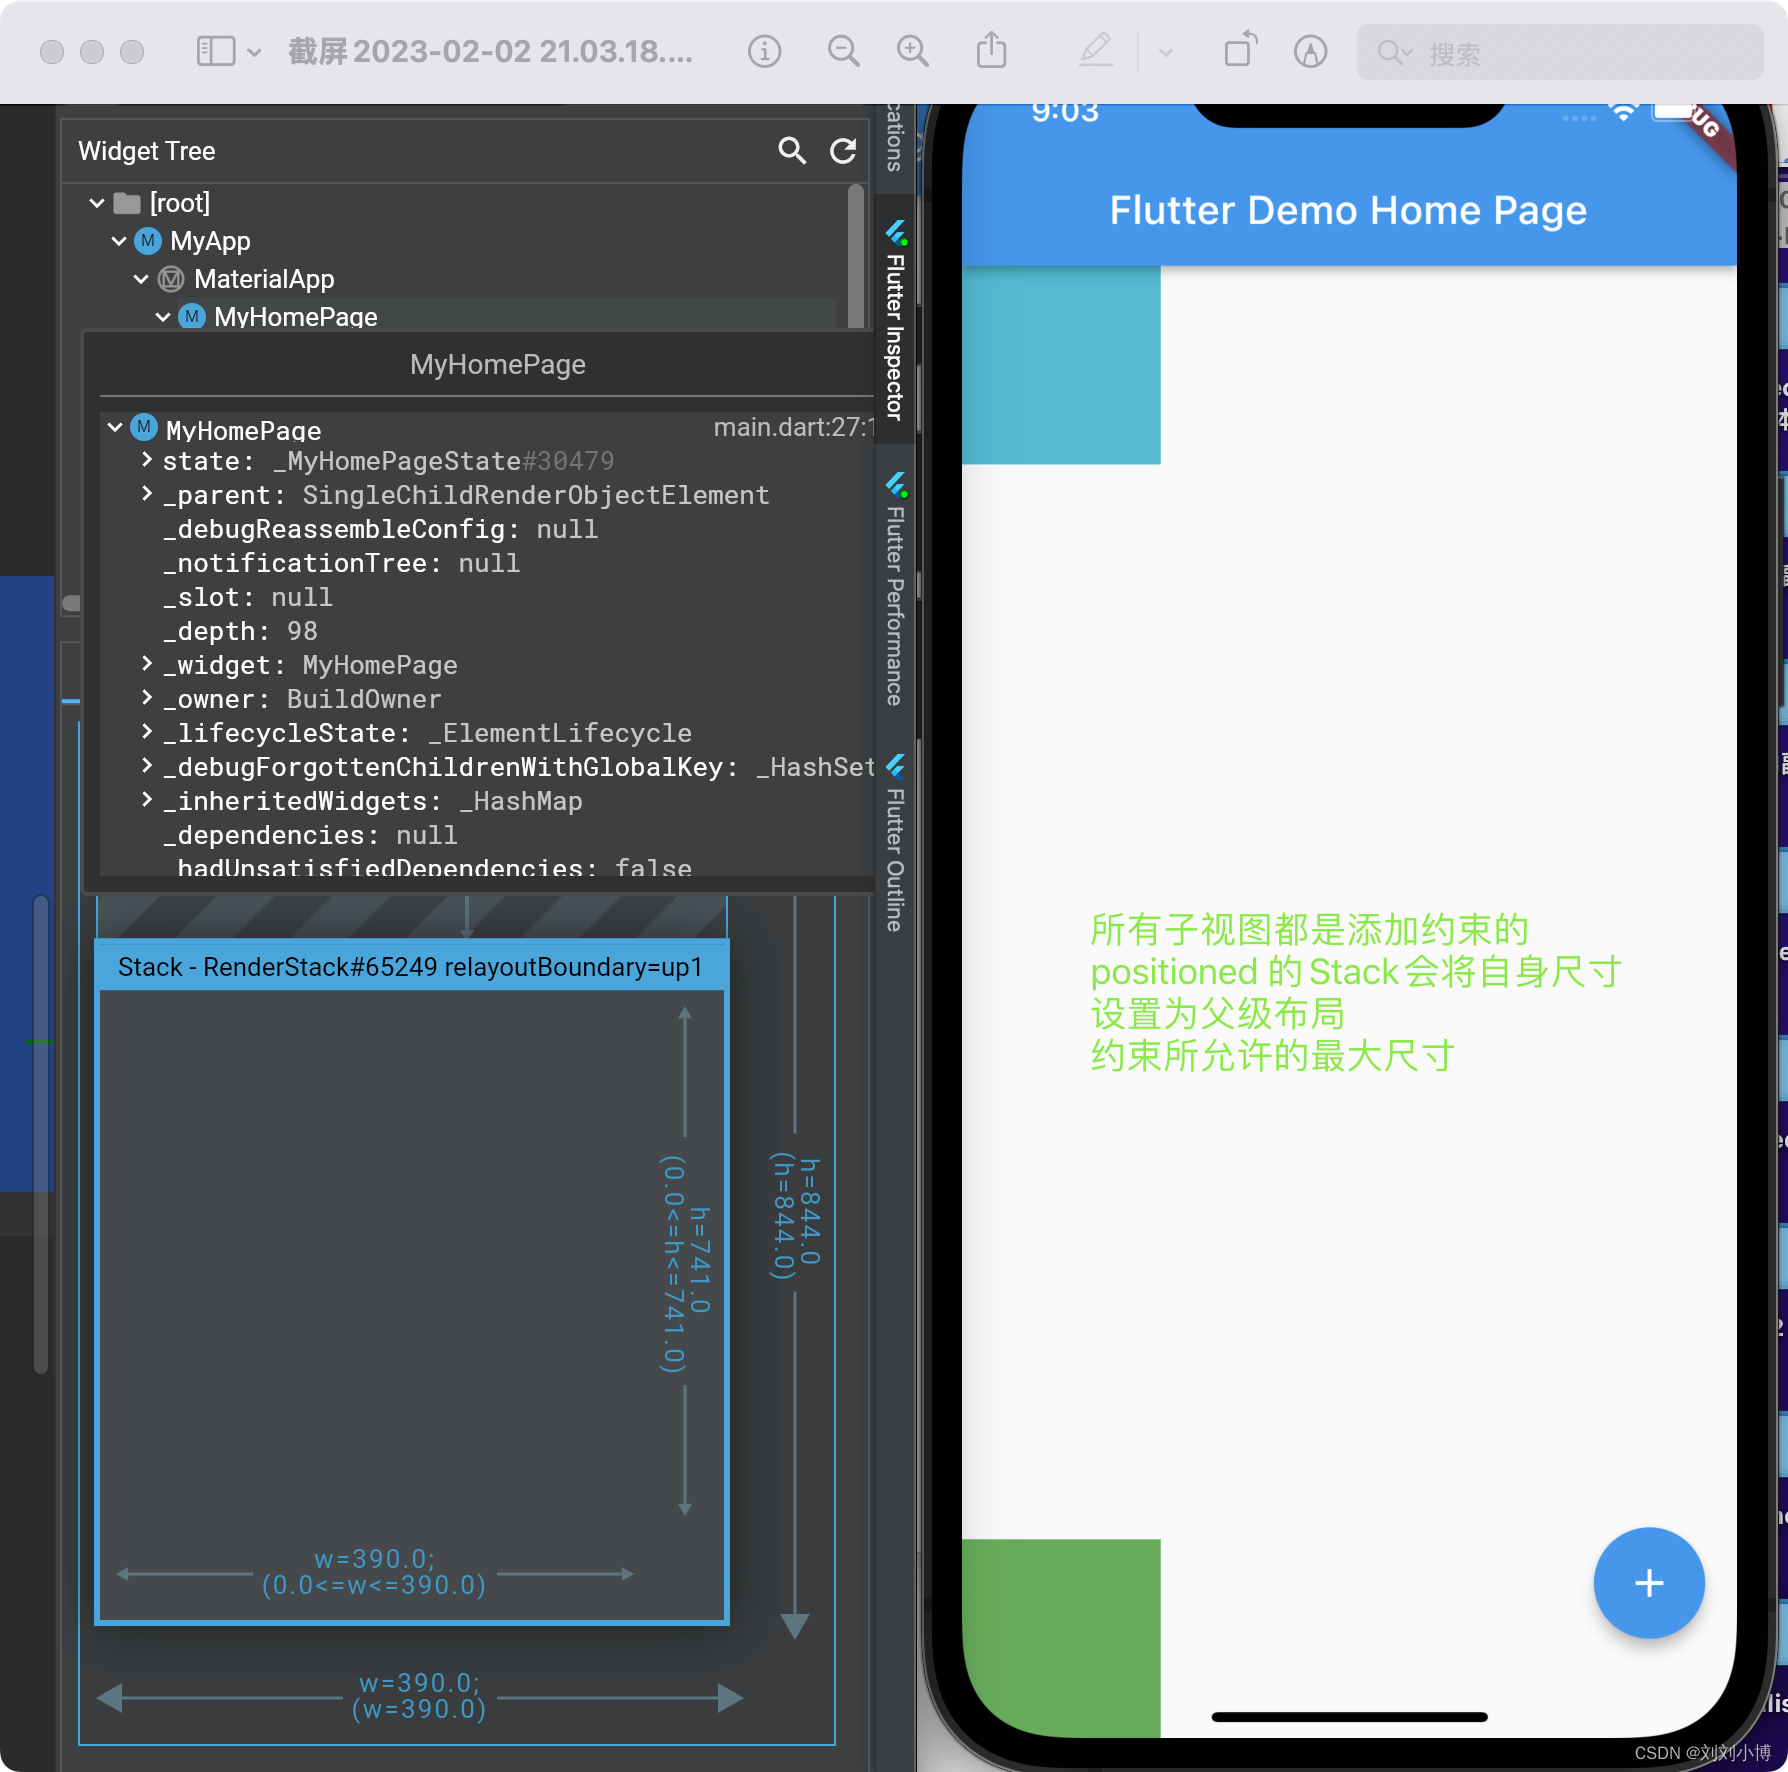Click the Stack RenderStack#65249 header
Screen dimensions: 1788x1772
411,967
